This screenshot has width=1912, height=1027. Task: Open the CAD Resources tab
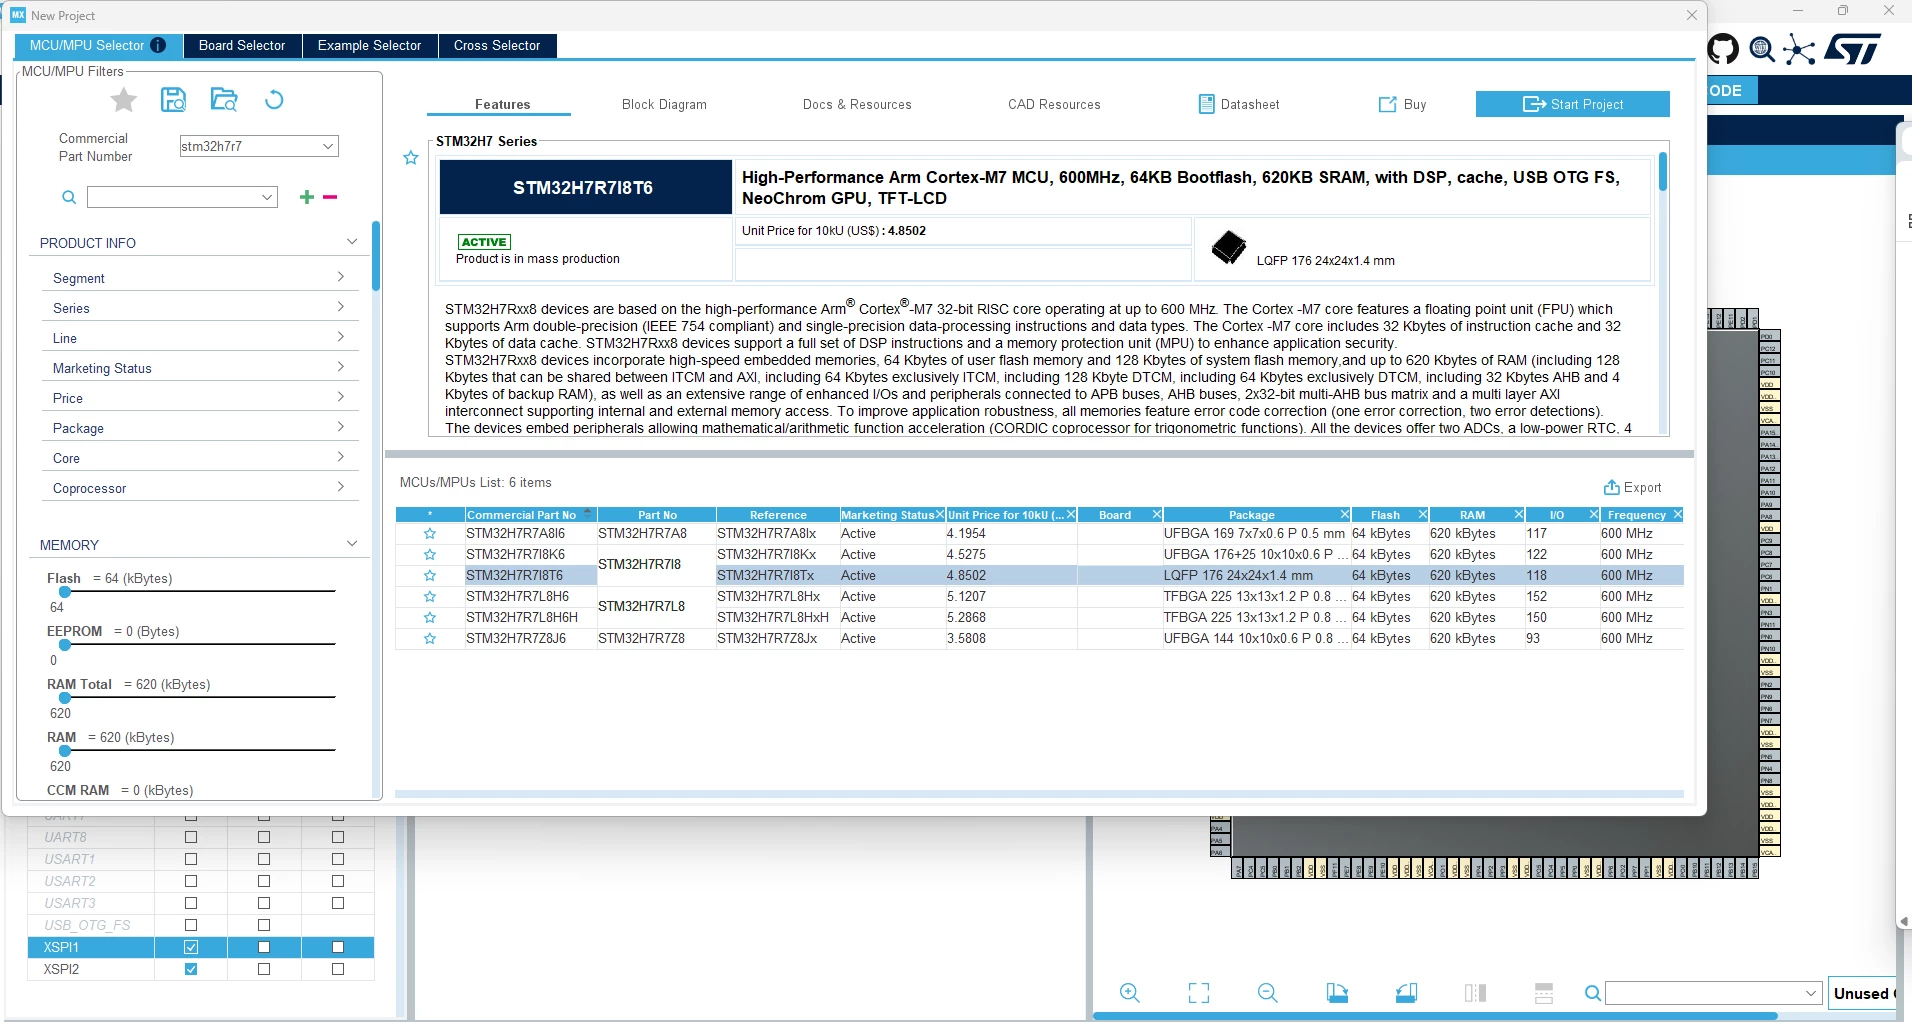[x=1054, y=105]
